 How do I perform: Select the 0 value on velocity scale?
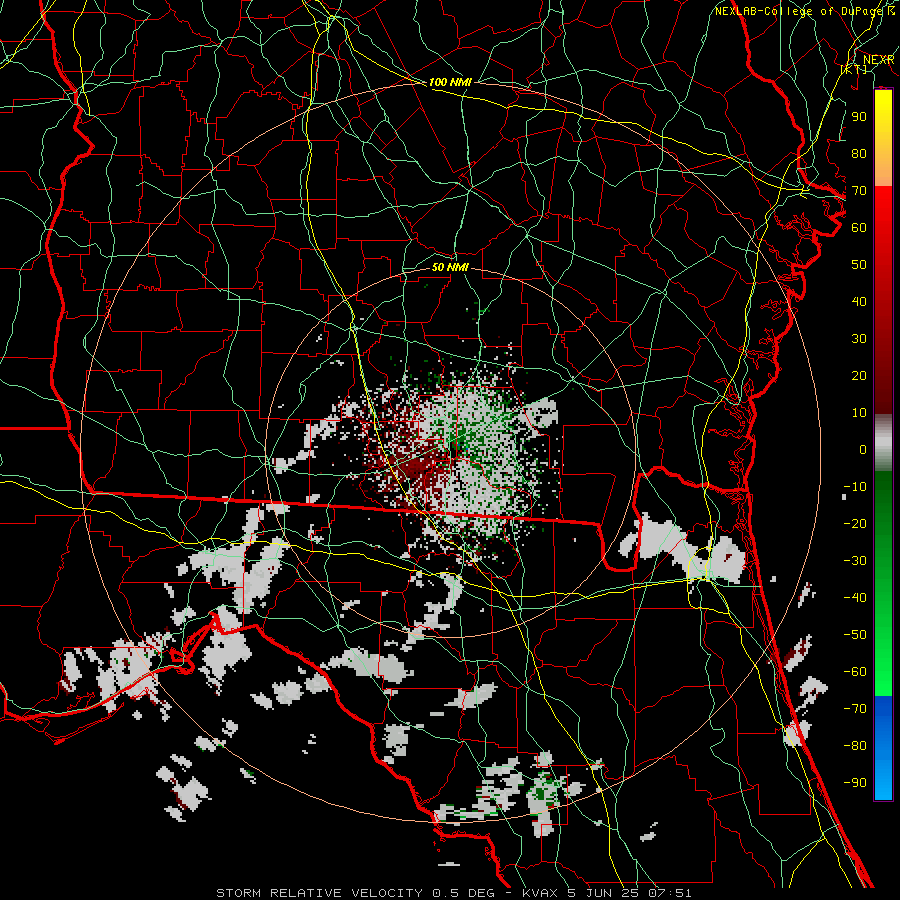[x=863, y=449]
